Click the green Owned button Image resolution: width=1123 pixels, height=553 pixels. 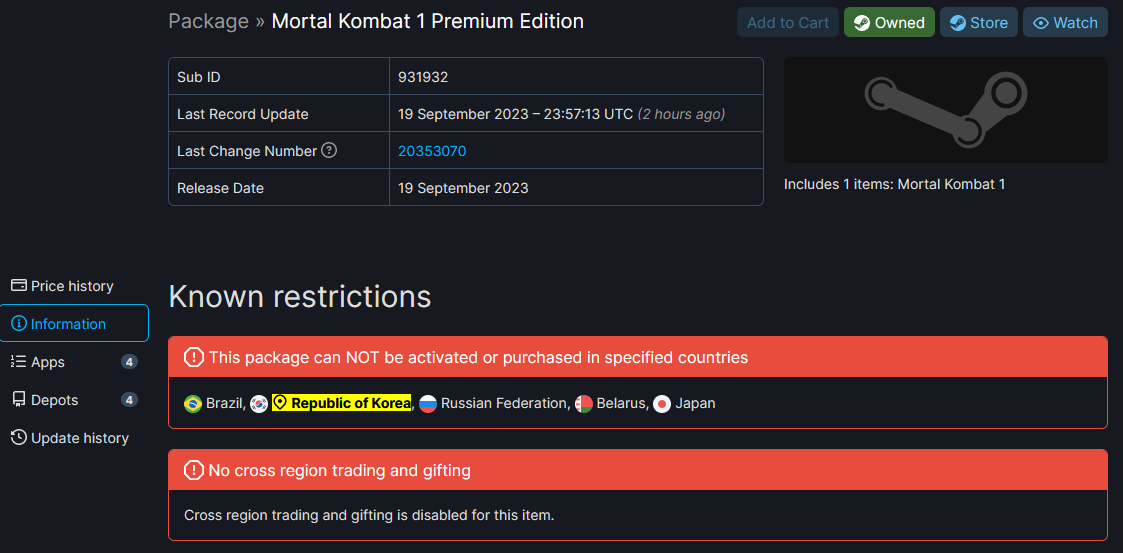(889, 22)
